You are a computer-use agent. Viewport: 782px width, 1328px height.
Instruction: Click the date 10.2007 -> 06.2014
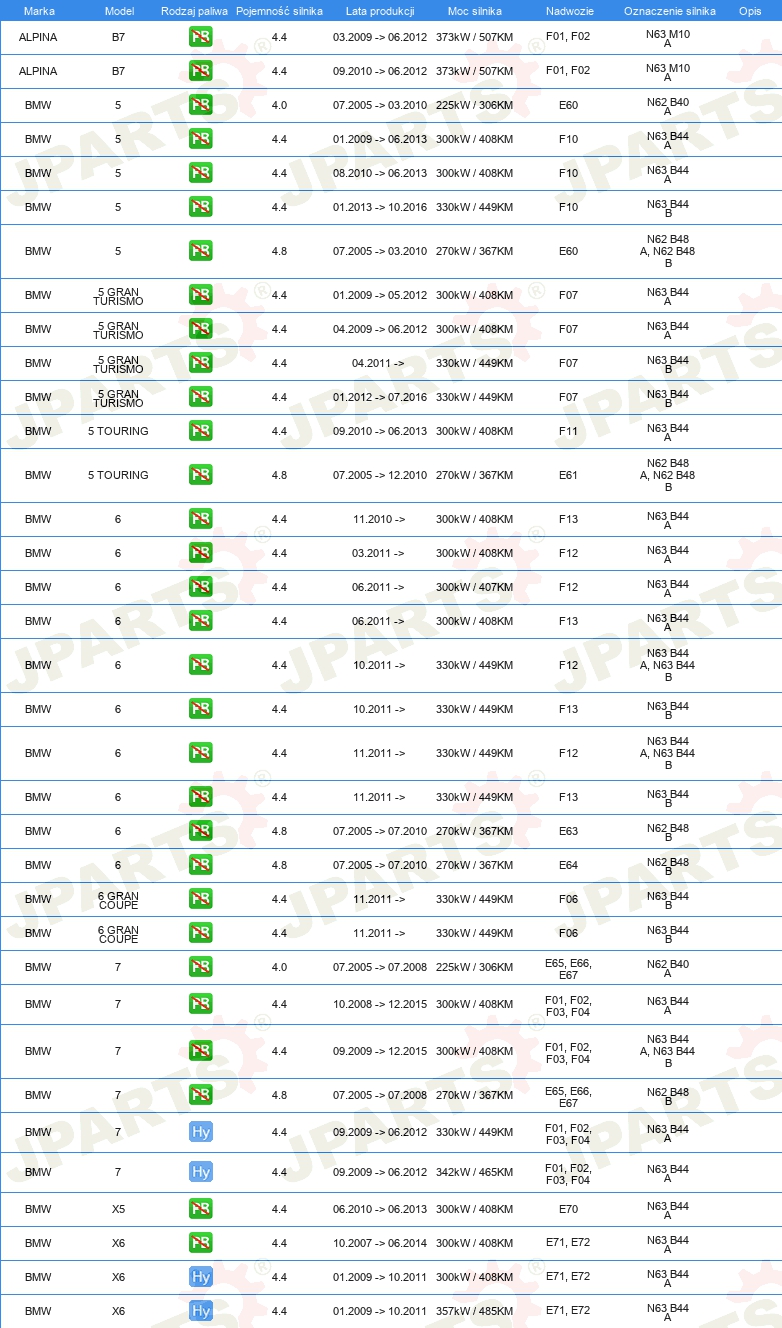(380, 1244)
